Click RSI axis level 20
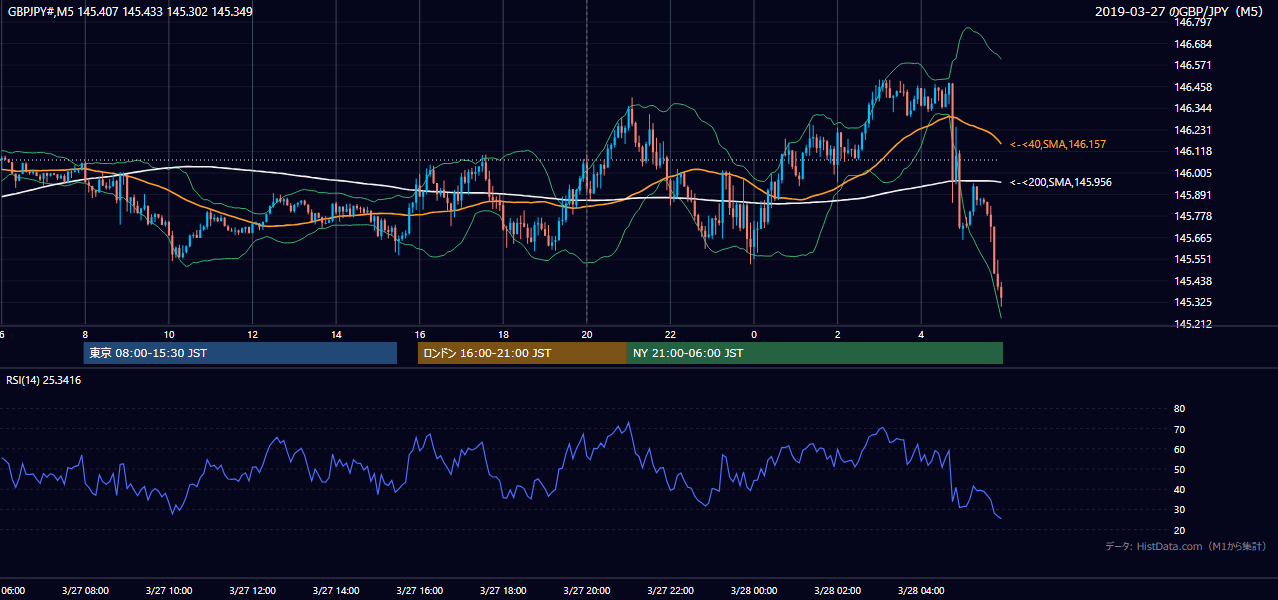The height and width of the screenshot is (600, 1278). pyautogui.click(x=1179, y=530)
